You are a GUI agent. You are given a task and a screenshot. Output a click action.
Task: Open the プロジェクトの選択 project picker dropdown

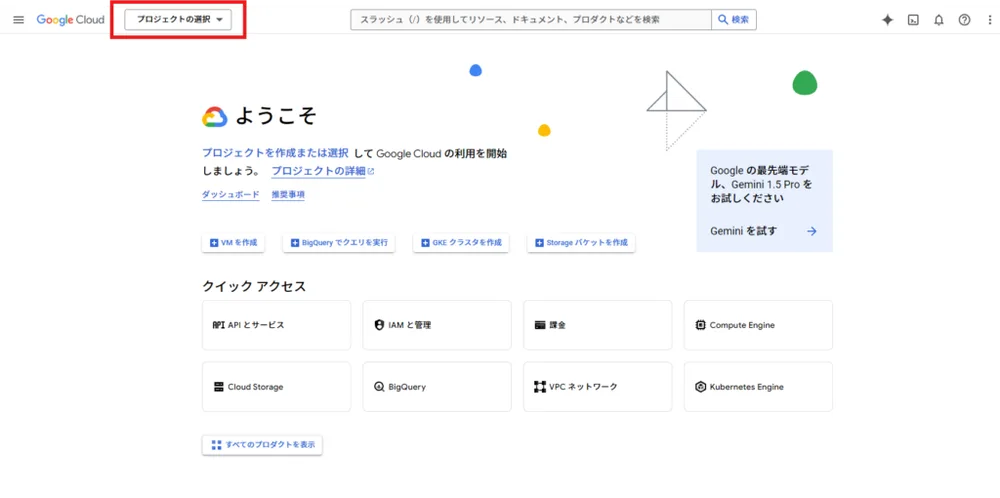tap(178, 20)
